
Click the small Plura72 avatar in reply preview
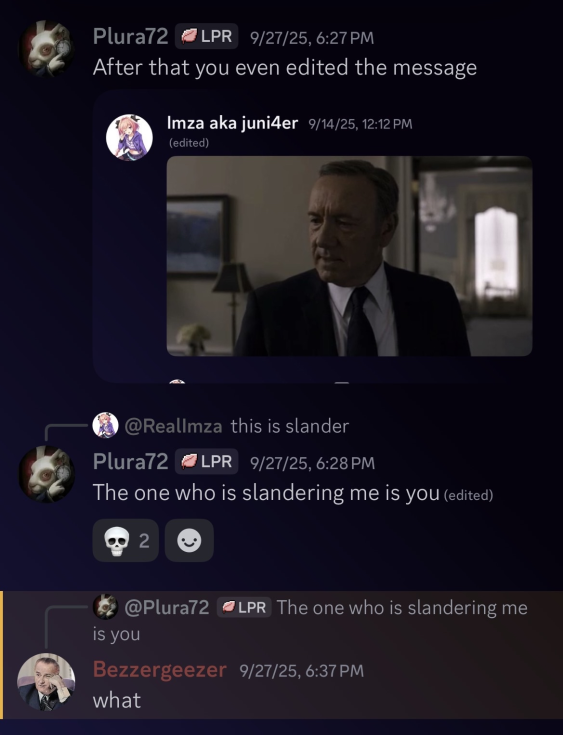pyautogui.click(x=105, y=607)
